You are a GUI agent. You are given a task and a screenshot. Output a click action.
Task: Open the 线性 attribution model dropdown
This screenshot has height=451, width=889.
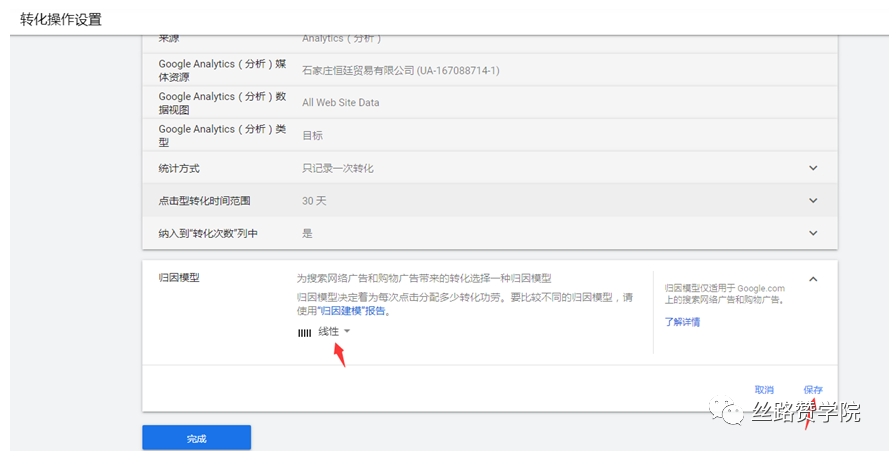(334, 332)
